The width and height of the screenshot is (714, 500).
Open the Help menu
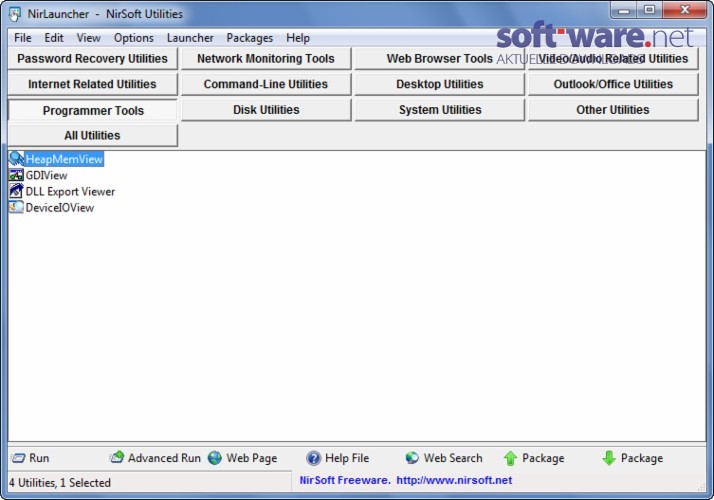tap(298, 38)
